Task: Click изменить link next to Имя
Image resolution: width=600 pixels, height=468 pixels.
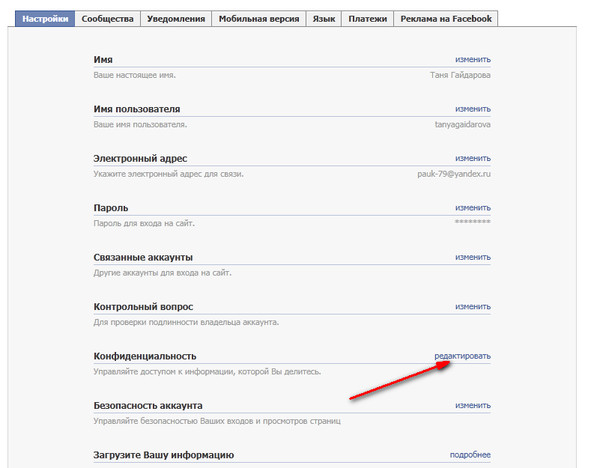Action: [x=473, y=59]
